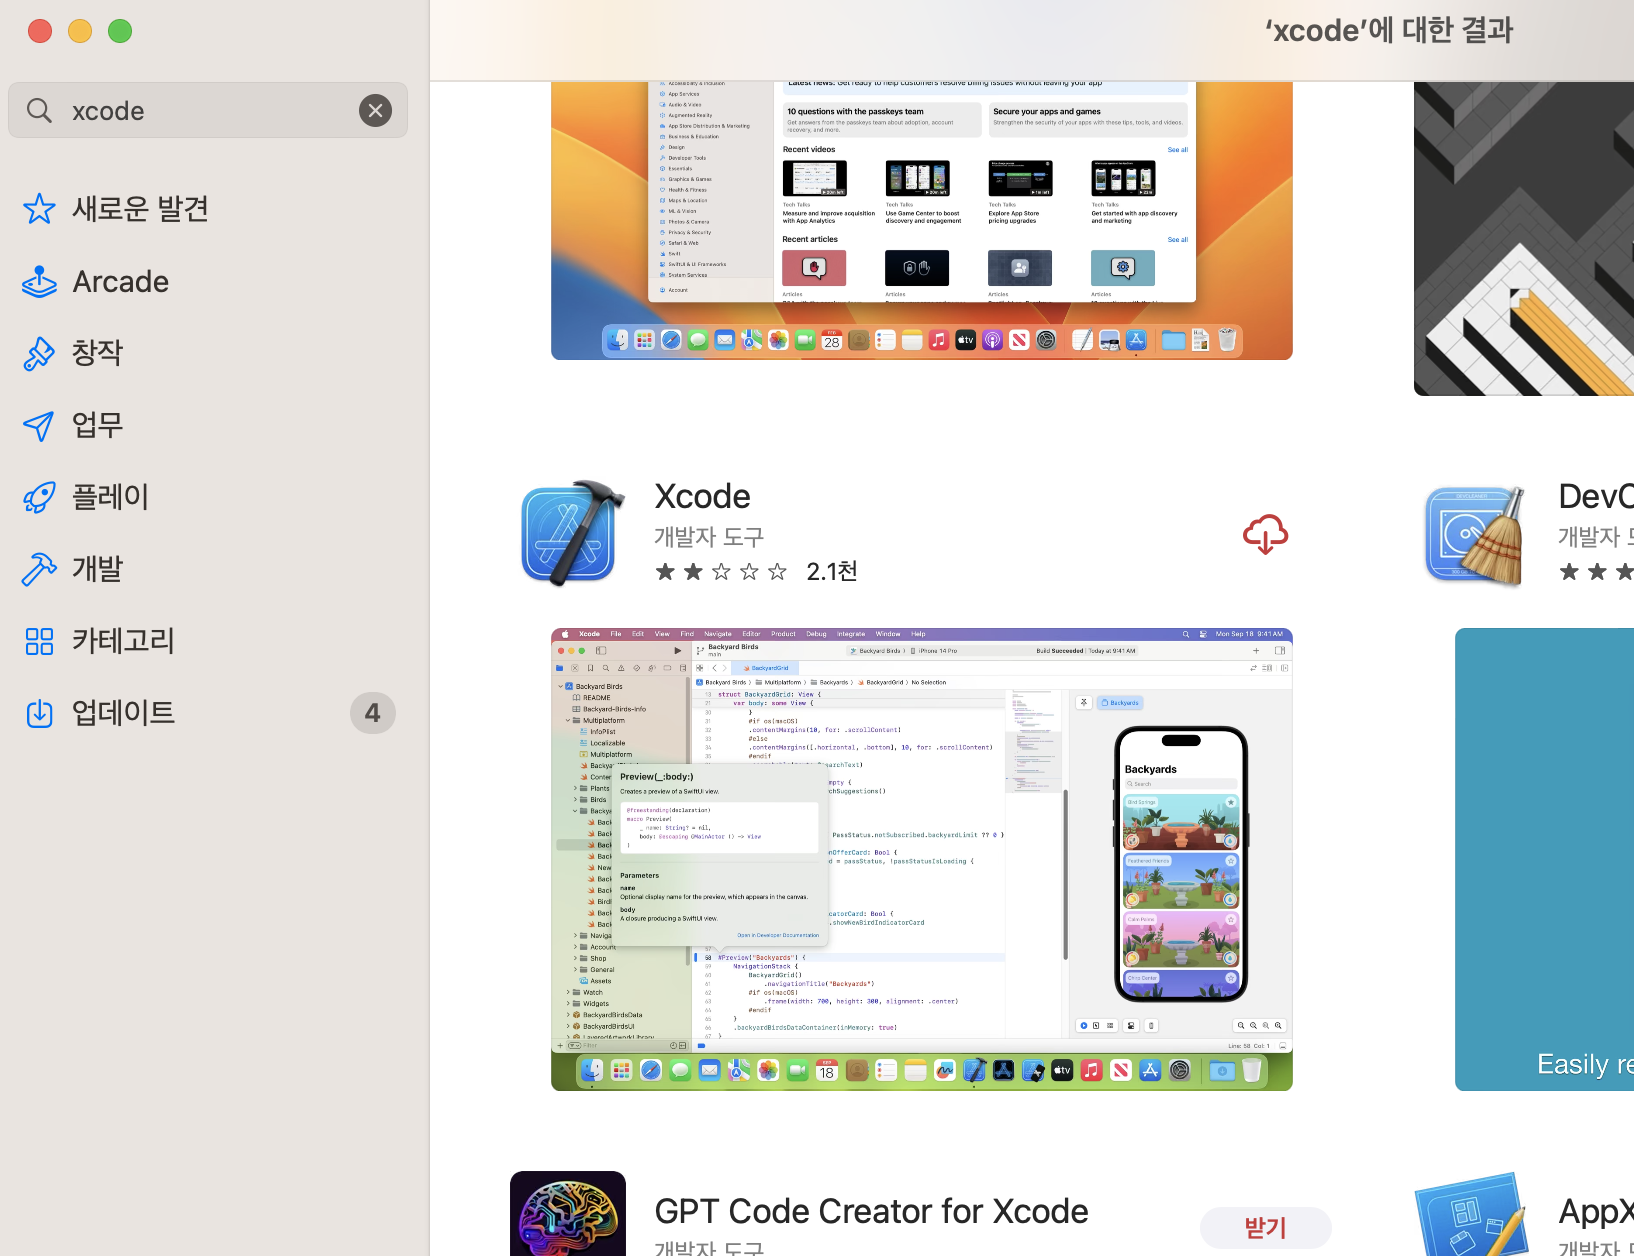Click the 창작 paintbrush icon
The image size is (1634, 1256).
point(39,353)
